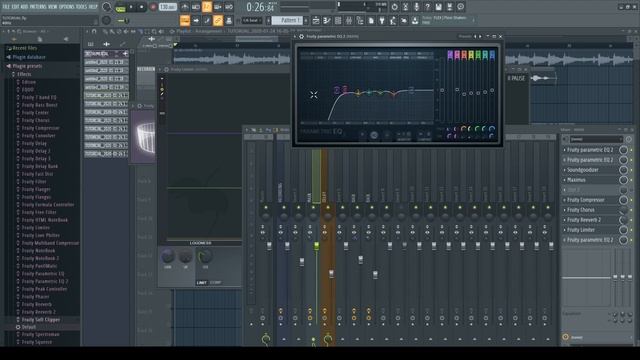The image size is (640, 360).
Task: Open the PATTERNS menu
Action: pos(38,7)
